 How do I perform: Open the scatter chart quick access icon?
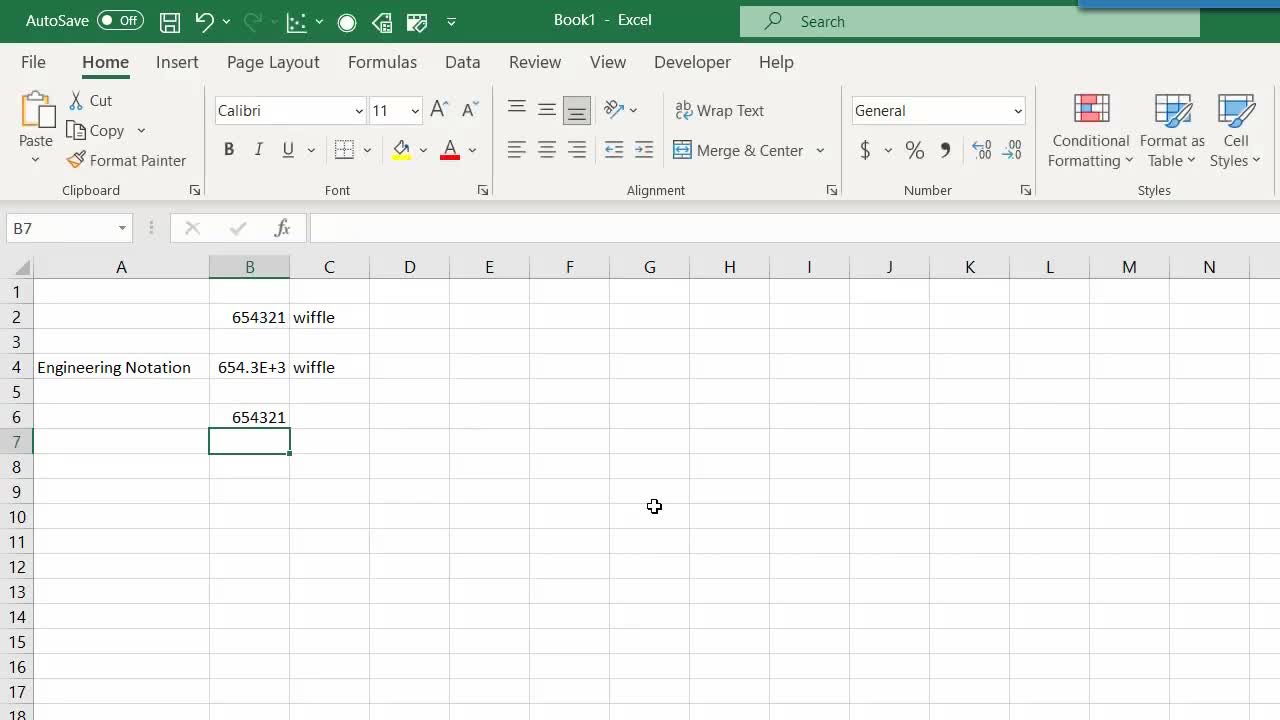click(296, 21)
